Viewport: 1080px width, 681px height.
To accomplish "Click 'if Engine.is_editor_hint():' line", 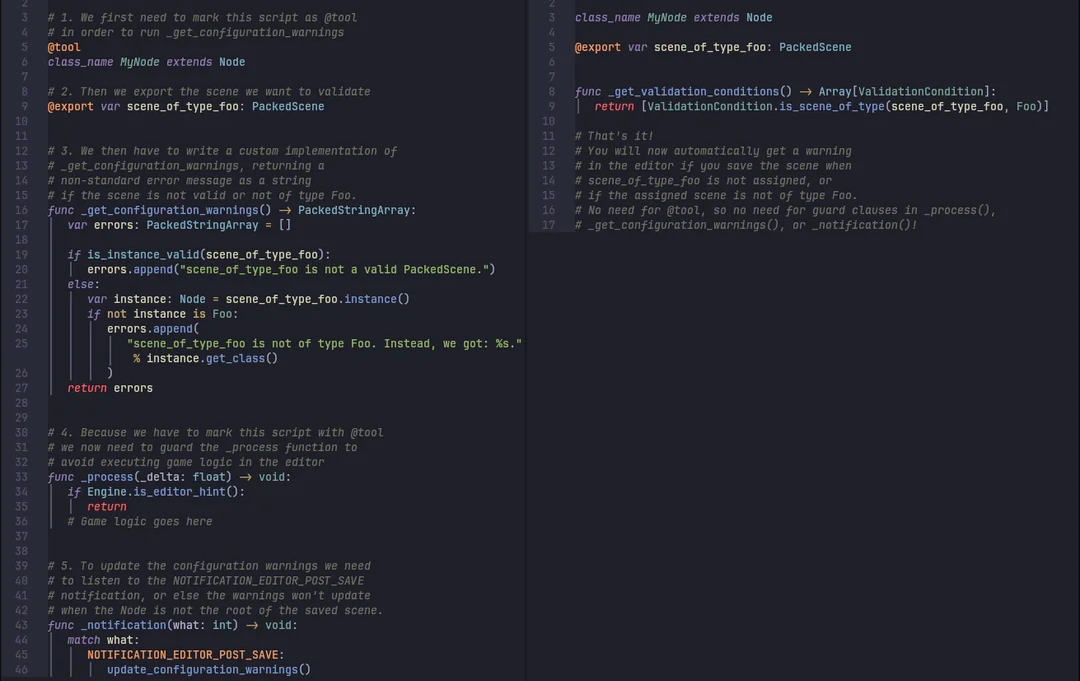I will pyautogui.click(x=156, y=492).
